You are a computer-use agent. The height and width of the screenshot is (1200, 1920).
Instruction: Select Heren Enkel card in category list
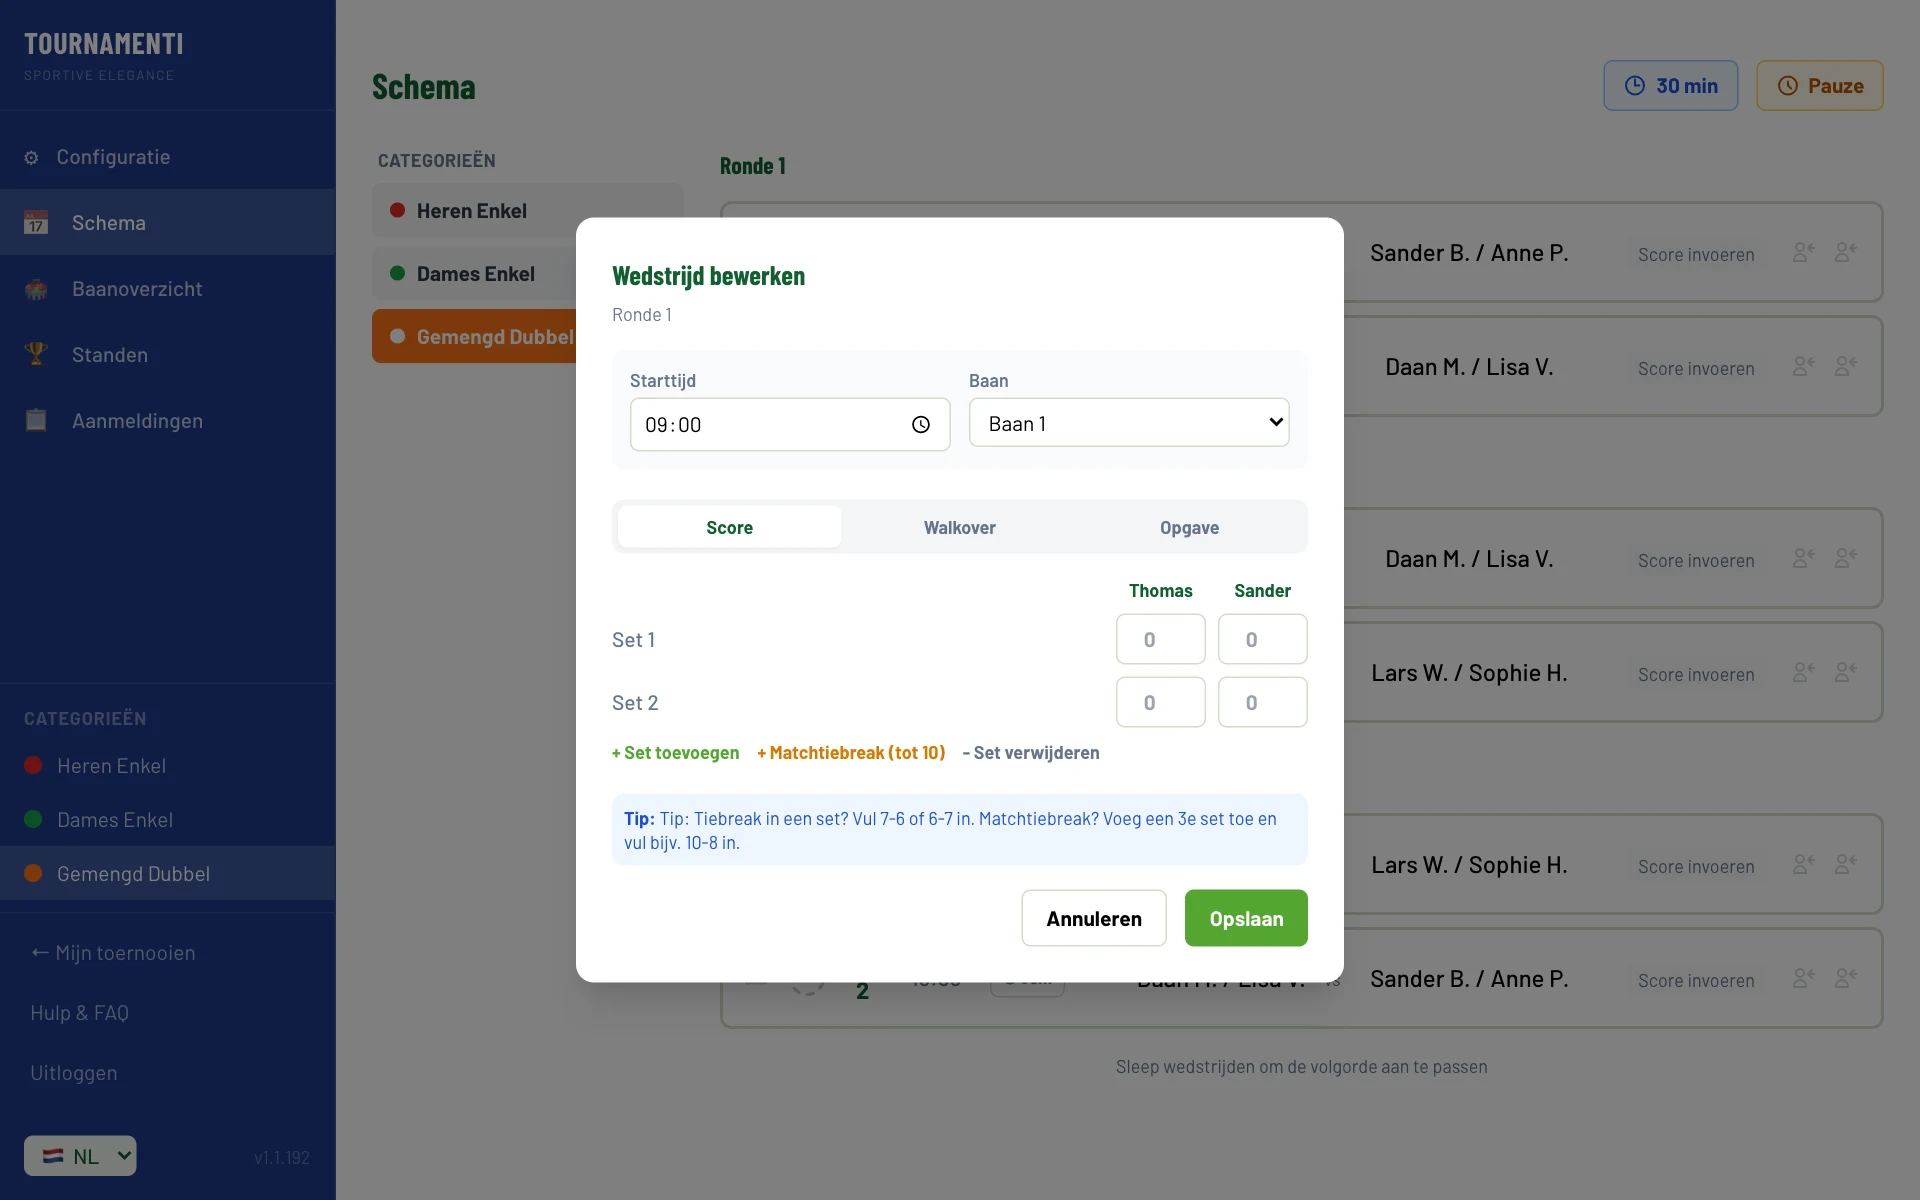pyautogui.click(x=527, y=211)
